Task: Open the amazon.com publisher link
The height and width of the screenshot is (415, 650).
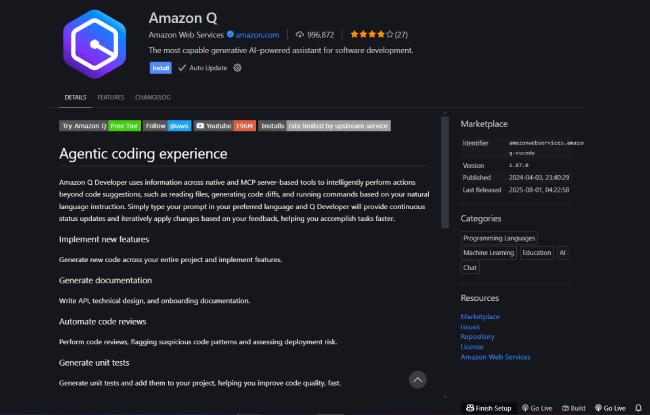Action: [x=259, y=34]
